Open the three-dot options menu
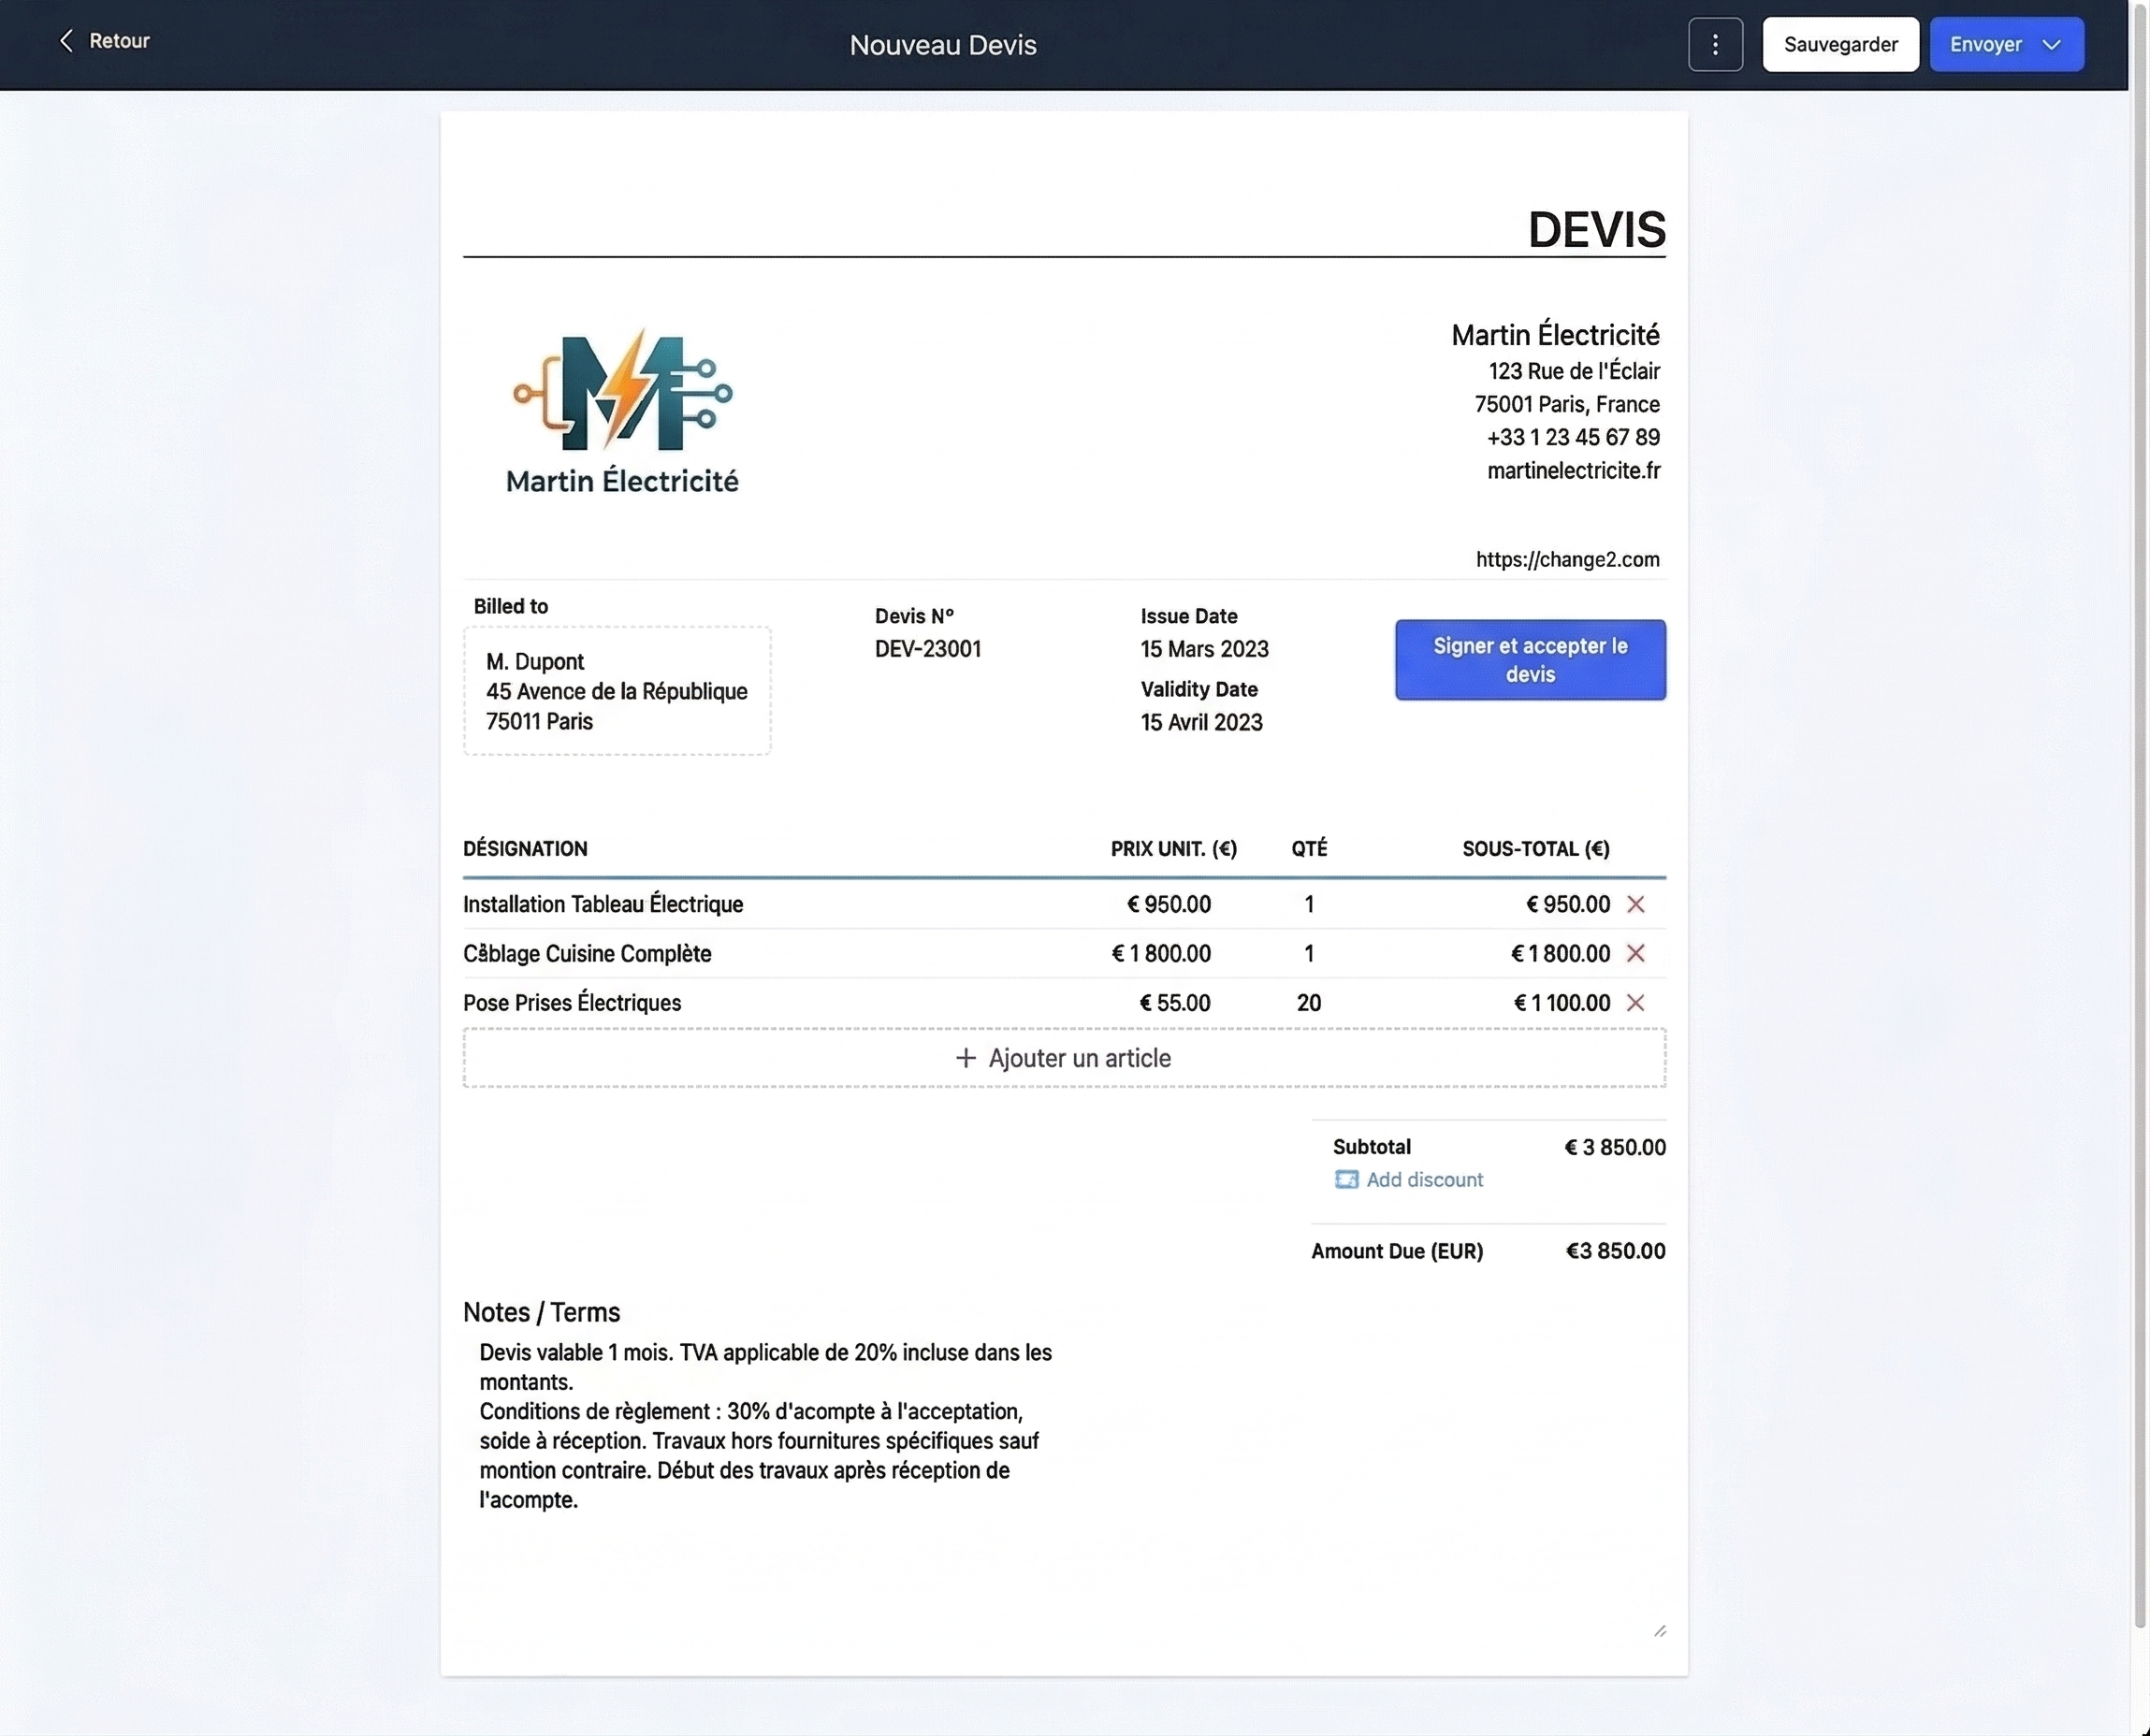Screen dimensions: 2150x1736 [1714, 44]
